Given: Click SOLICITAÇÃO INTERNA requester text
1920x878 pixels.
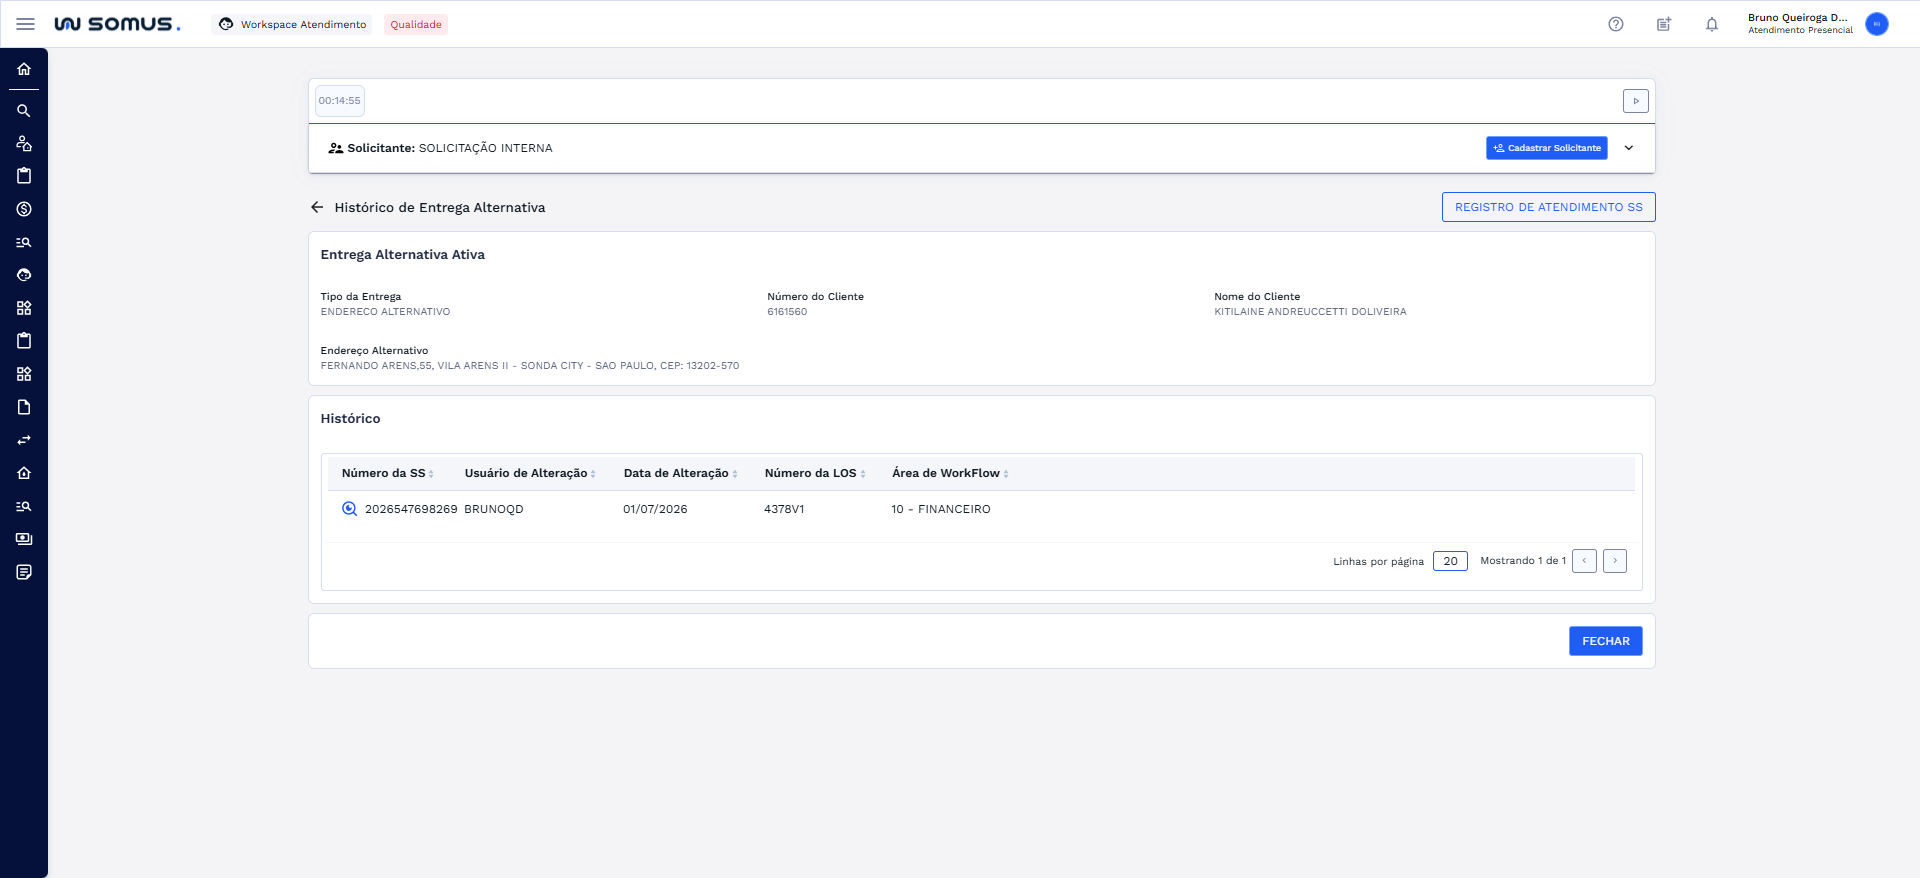Looking at the screenshot, I should point(485,148).
